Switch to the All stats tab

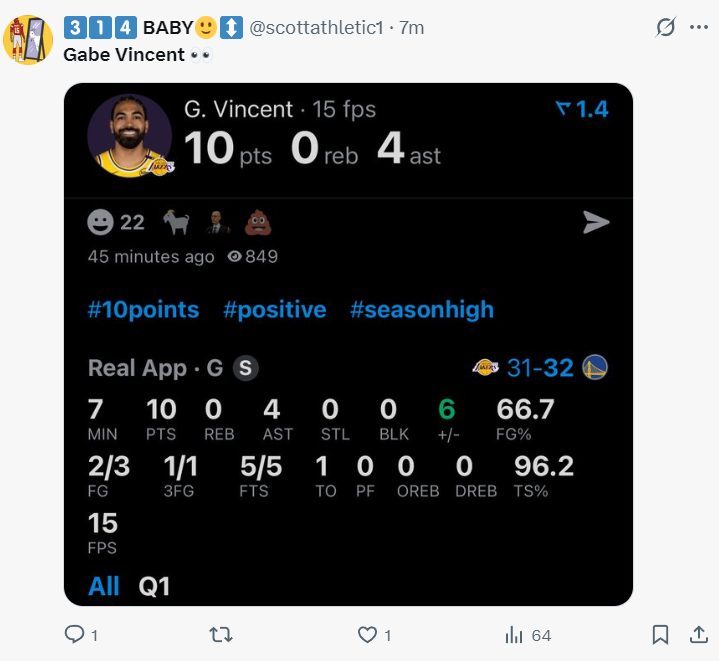104,586
